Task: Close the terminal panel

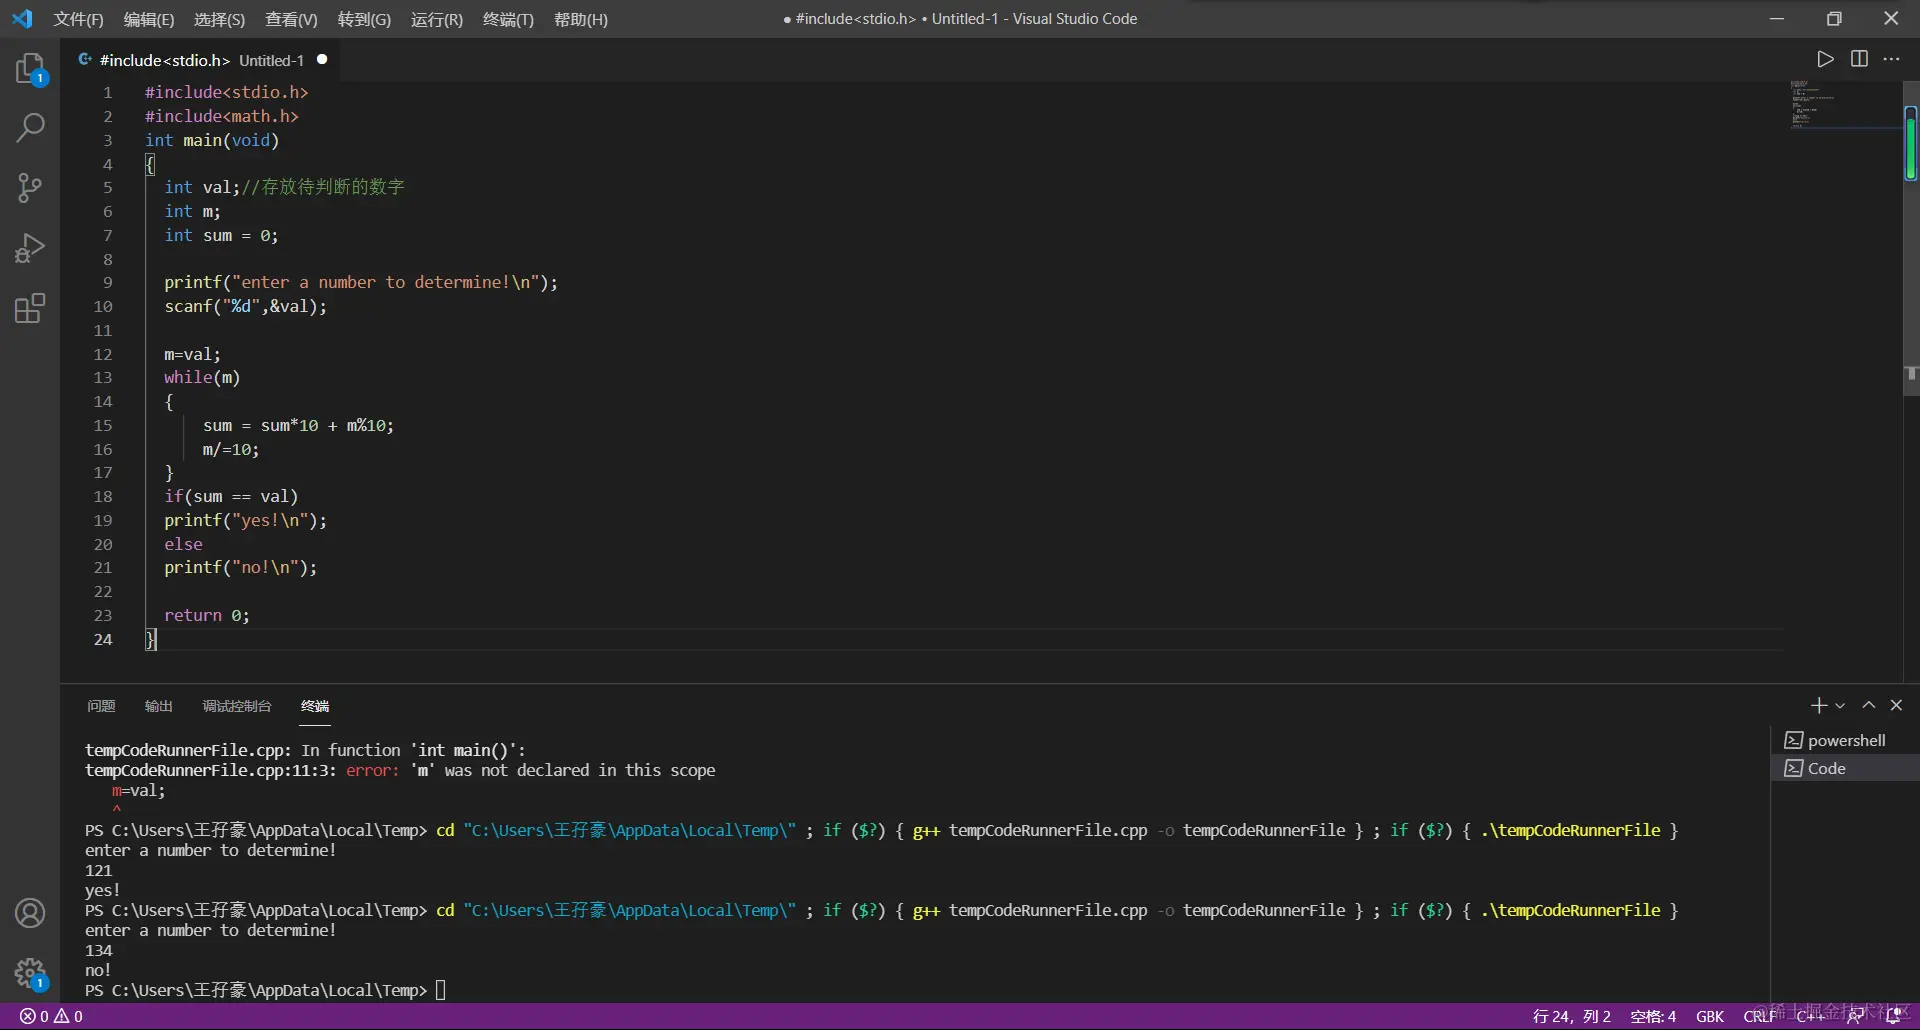Action: pos(1896,706)
